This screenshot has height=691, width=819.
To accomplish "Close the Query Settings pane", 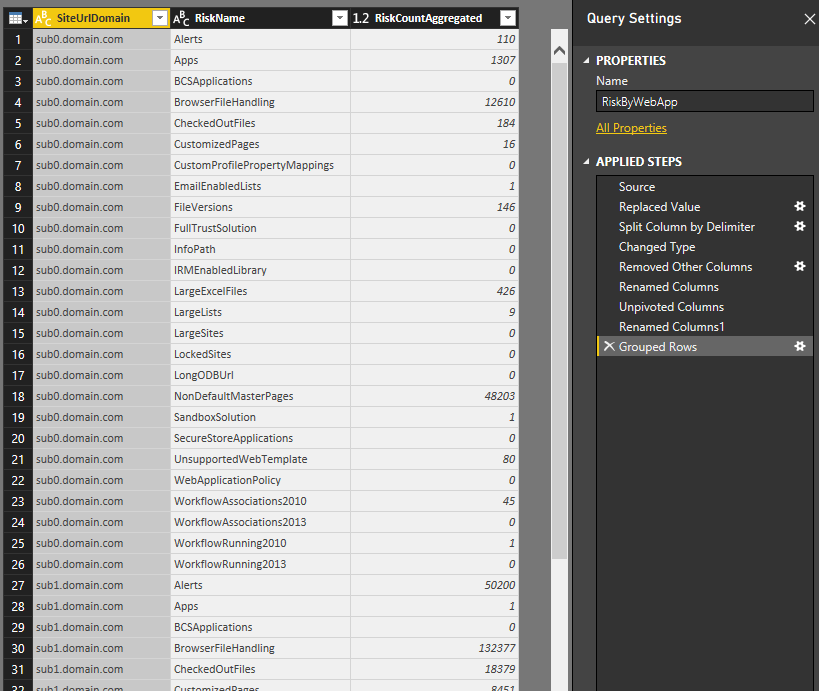I will tap(809, 19).
